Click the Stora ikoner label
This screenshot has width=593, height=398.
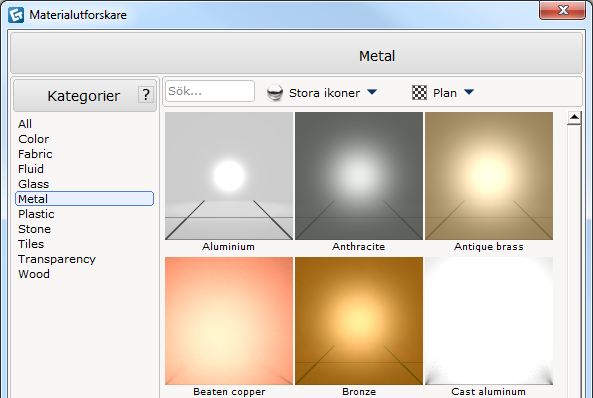324,93
